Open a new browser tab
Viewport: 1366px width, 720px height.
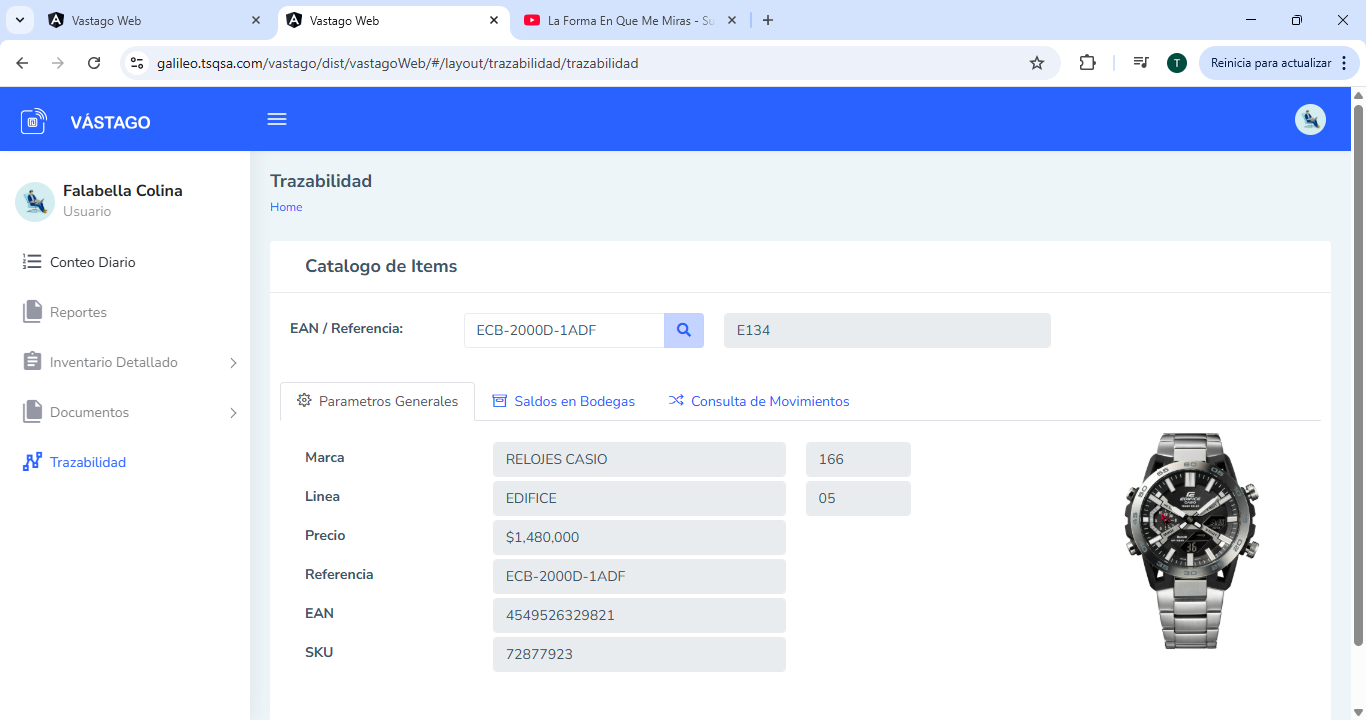click(x=768, y=20)
